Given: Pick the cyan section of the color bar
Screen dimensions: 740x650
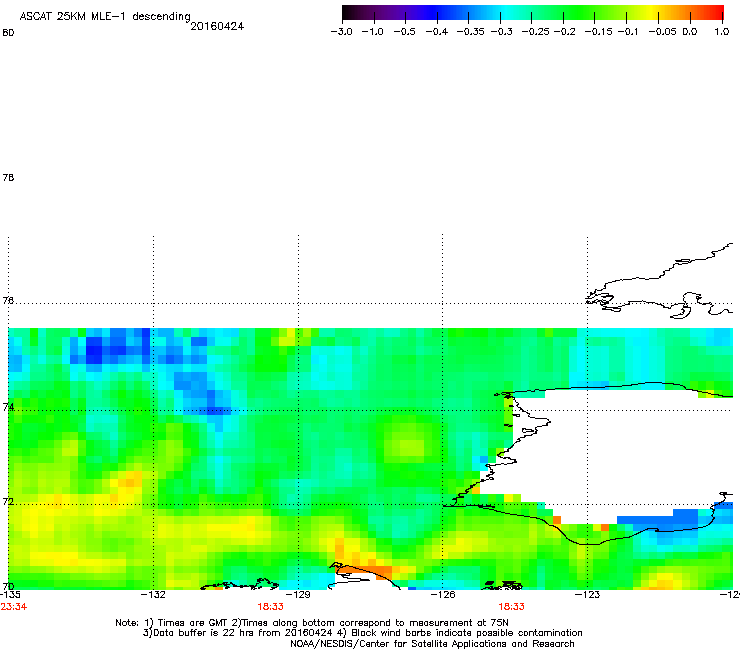Looking at the screenshot, I should pyautogui.click(x=507, y=13).
